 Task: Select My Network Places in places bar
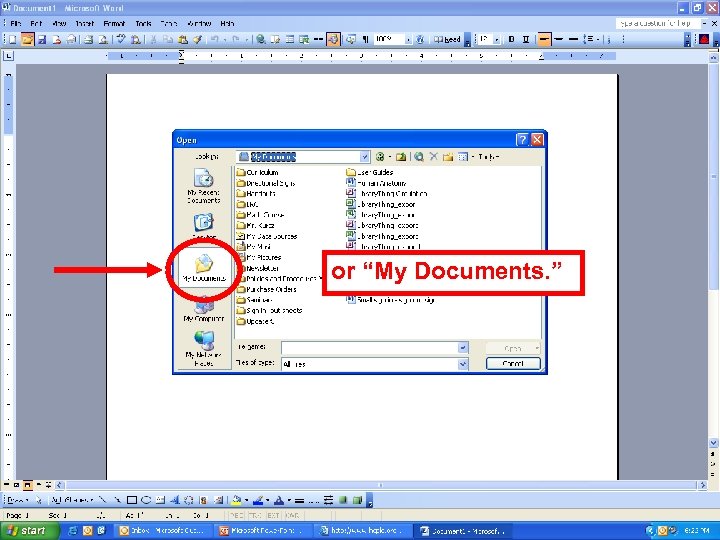(x=203, y=349)
